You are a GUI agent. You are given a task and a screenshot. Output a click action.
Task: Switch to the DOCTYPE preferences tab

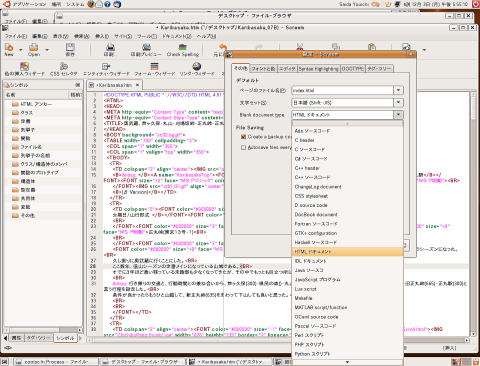353,69
